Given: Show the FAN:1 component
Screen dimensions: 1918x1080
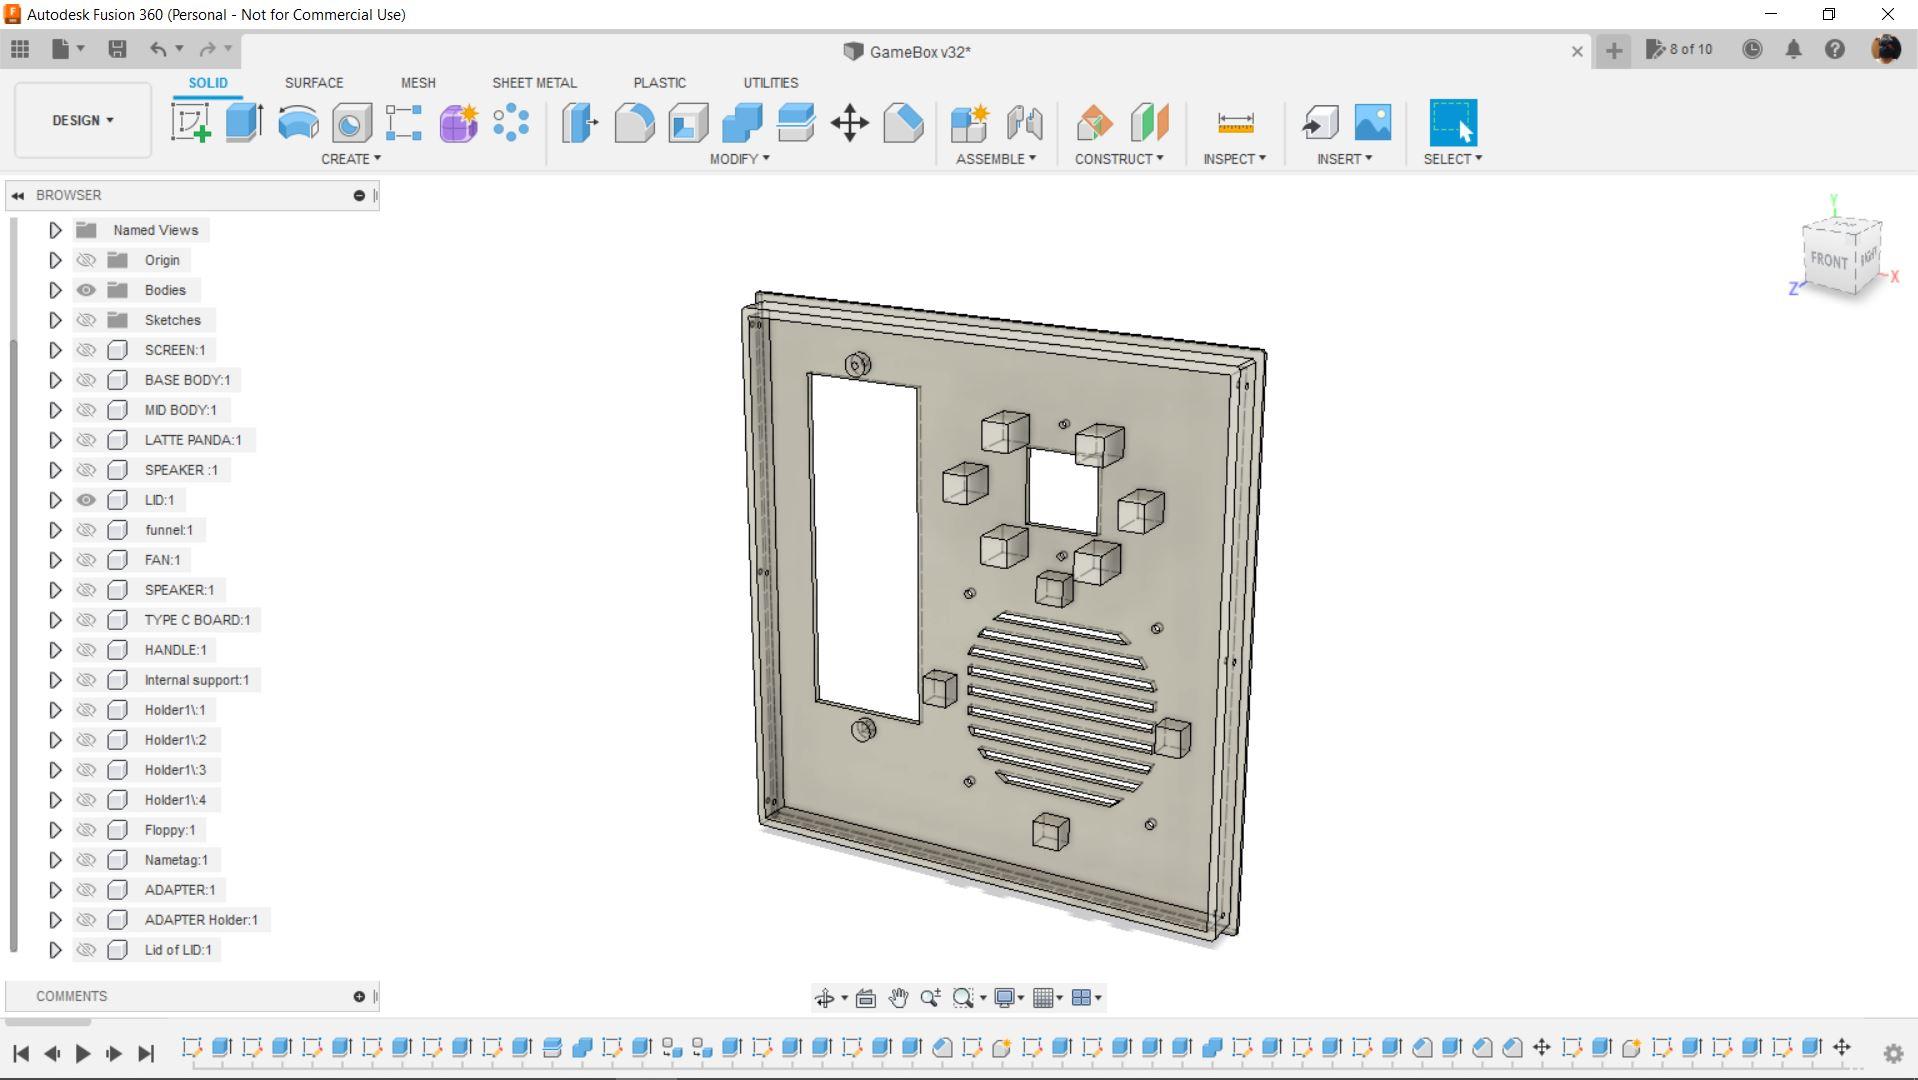Looking at the screenshot, I should click(86, 560).
